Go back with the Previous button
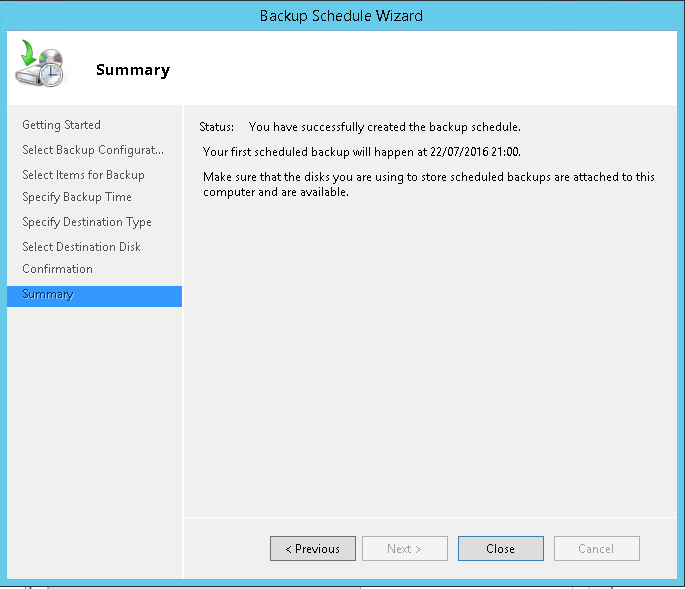 [313, 548]
